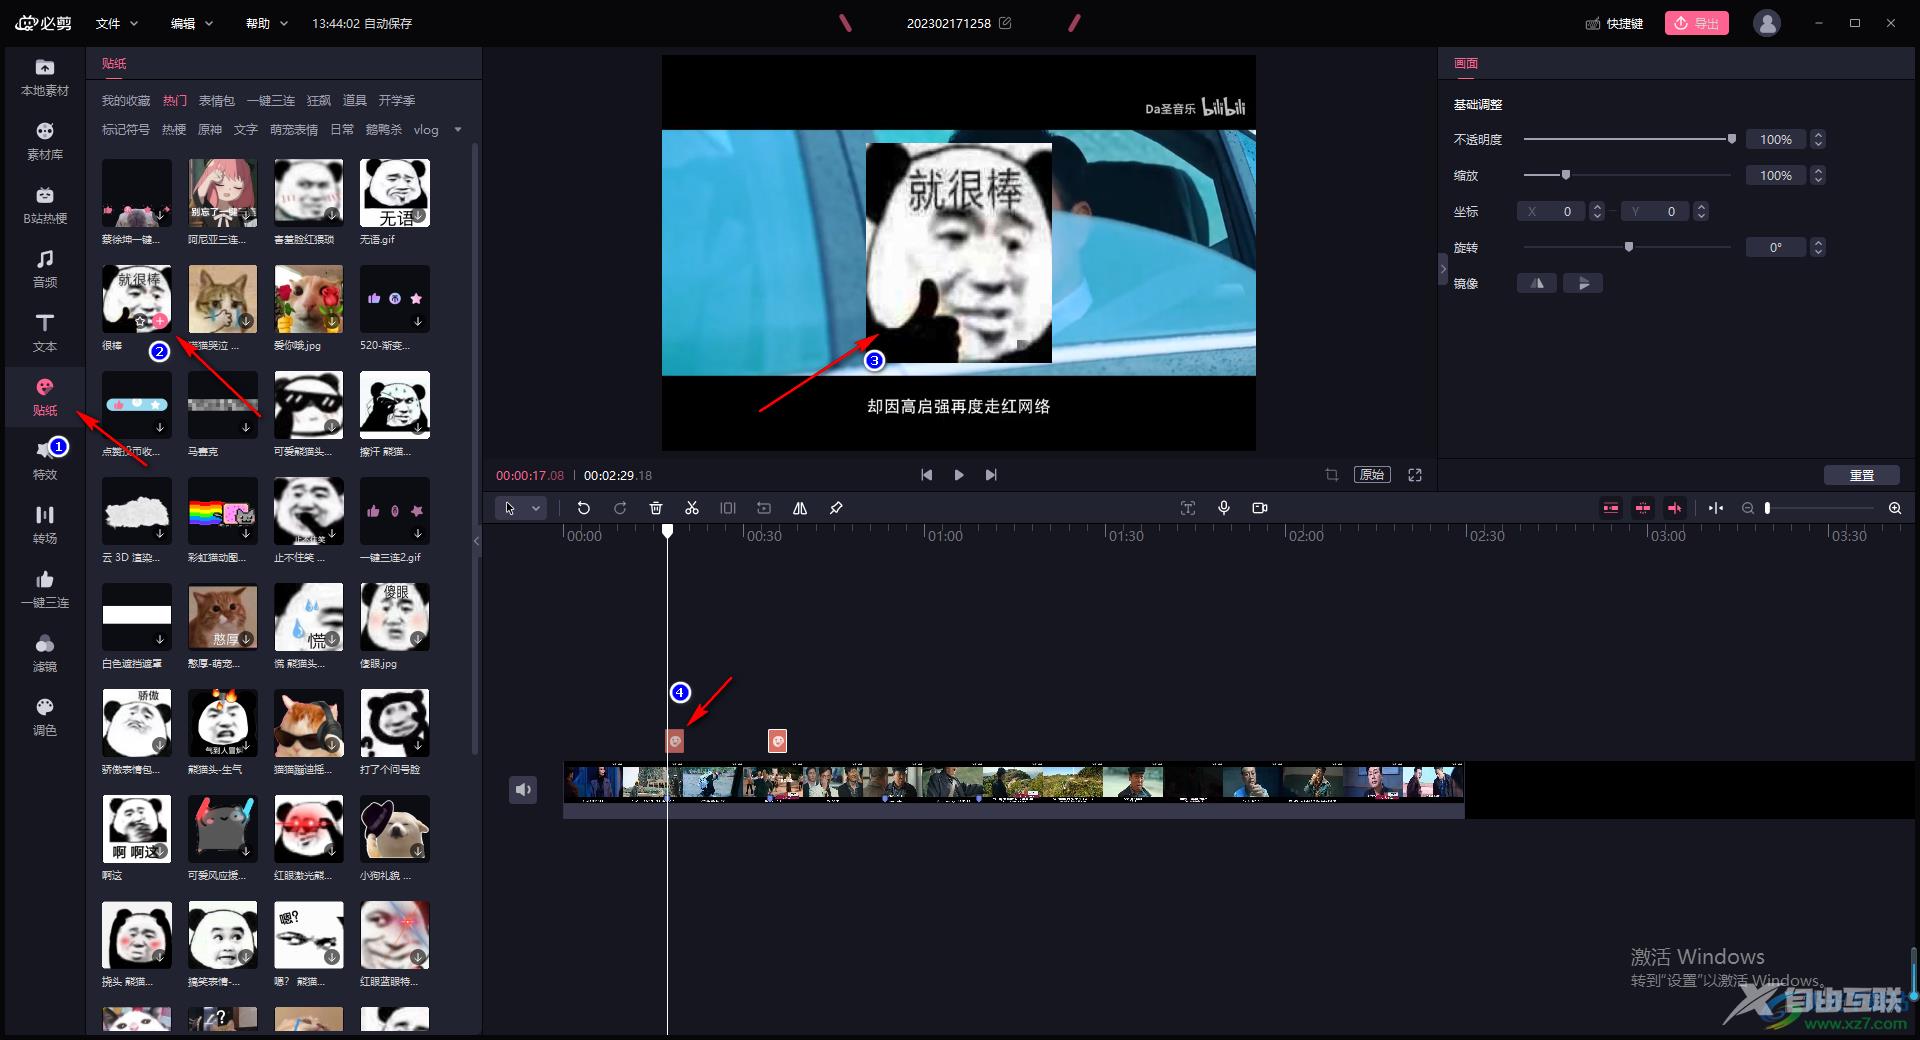Start voice recording with microphone icon
The width and height of the screenshot is (1920, 1040).
click(1224, 508)
